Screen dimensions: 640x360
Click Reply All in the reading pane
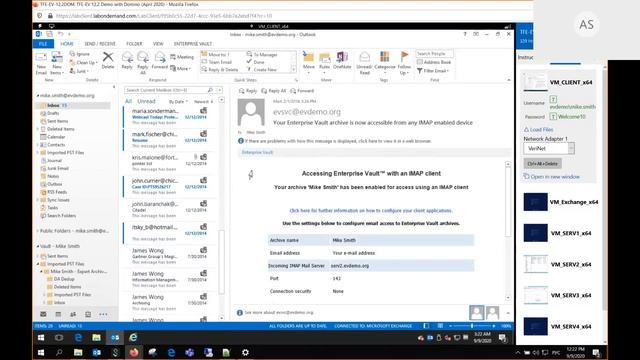pyautogui.click(x=274, y=91)
